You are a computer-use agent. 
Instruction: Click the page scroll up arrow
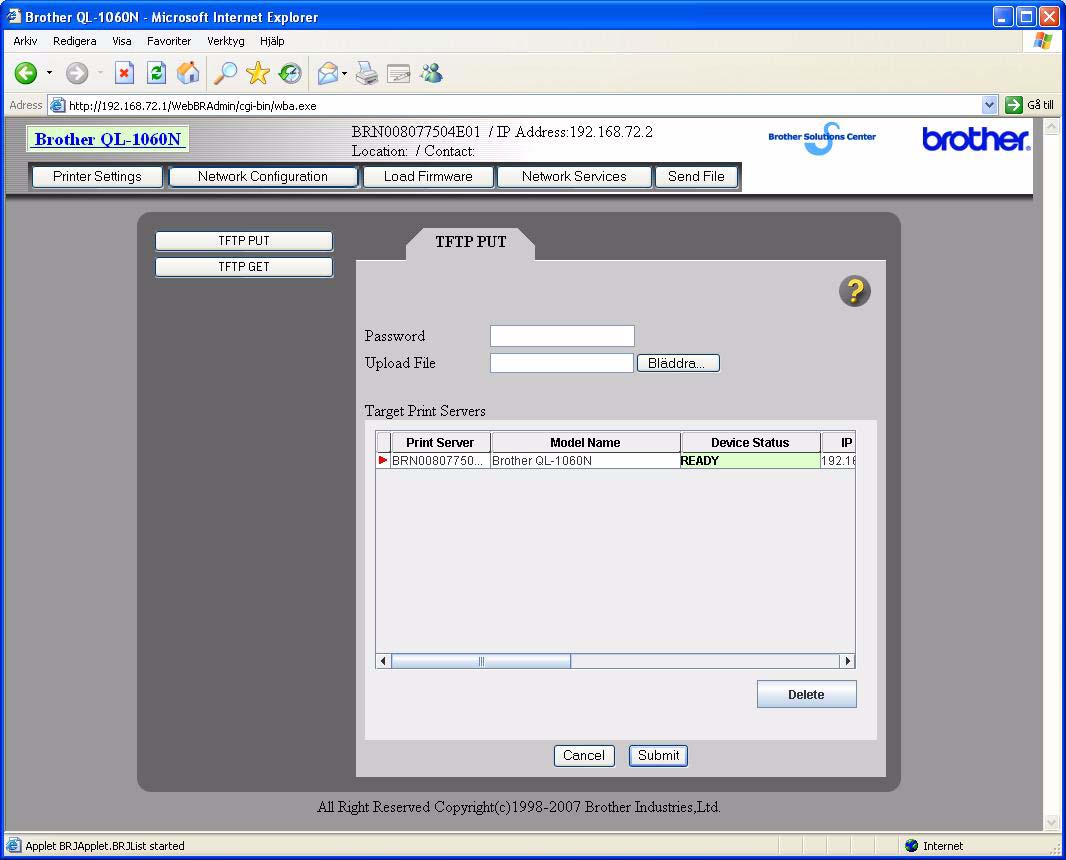tap(1051, 126)
